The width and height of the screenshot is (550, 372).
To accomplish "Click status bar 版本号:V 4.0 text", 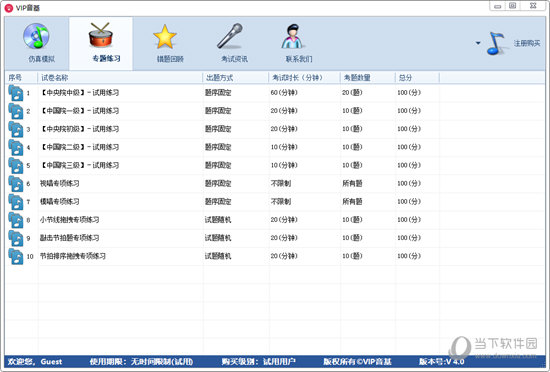I will tap(441, 361).
